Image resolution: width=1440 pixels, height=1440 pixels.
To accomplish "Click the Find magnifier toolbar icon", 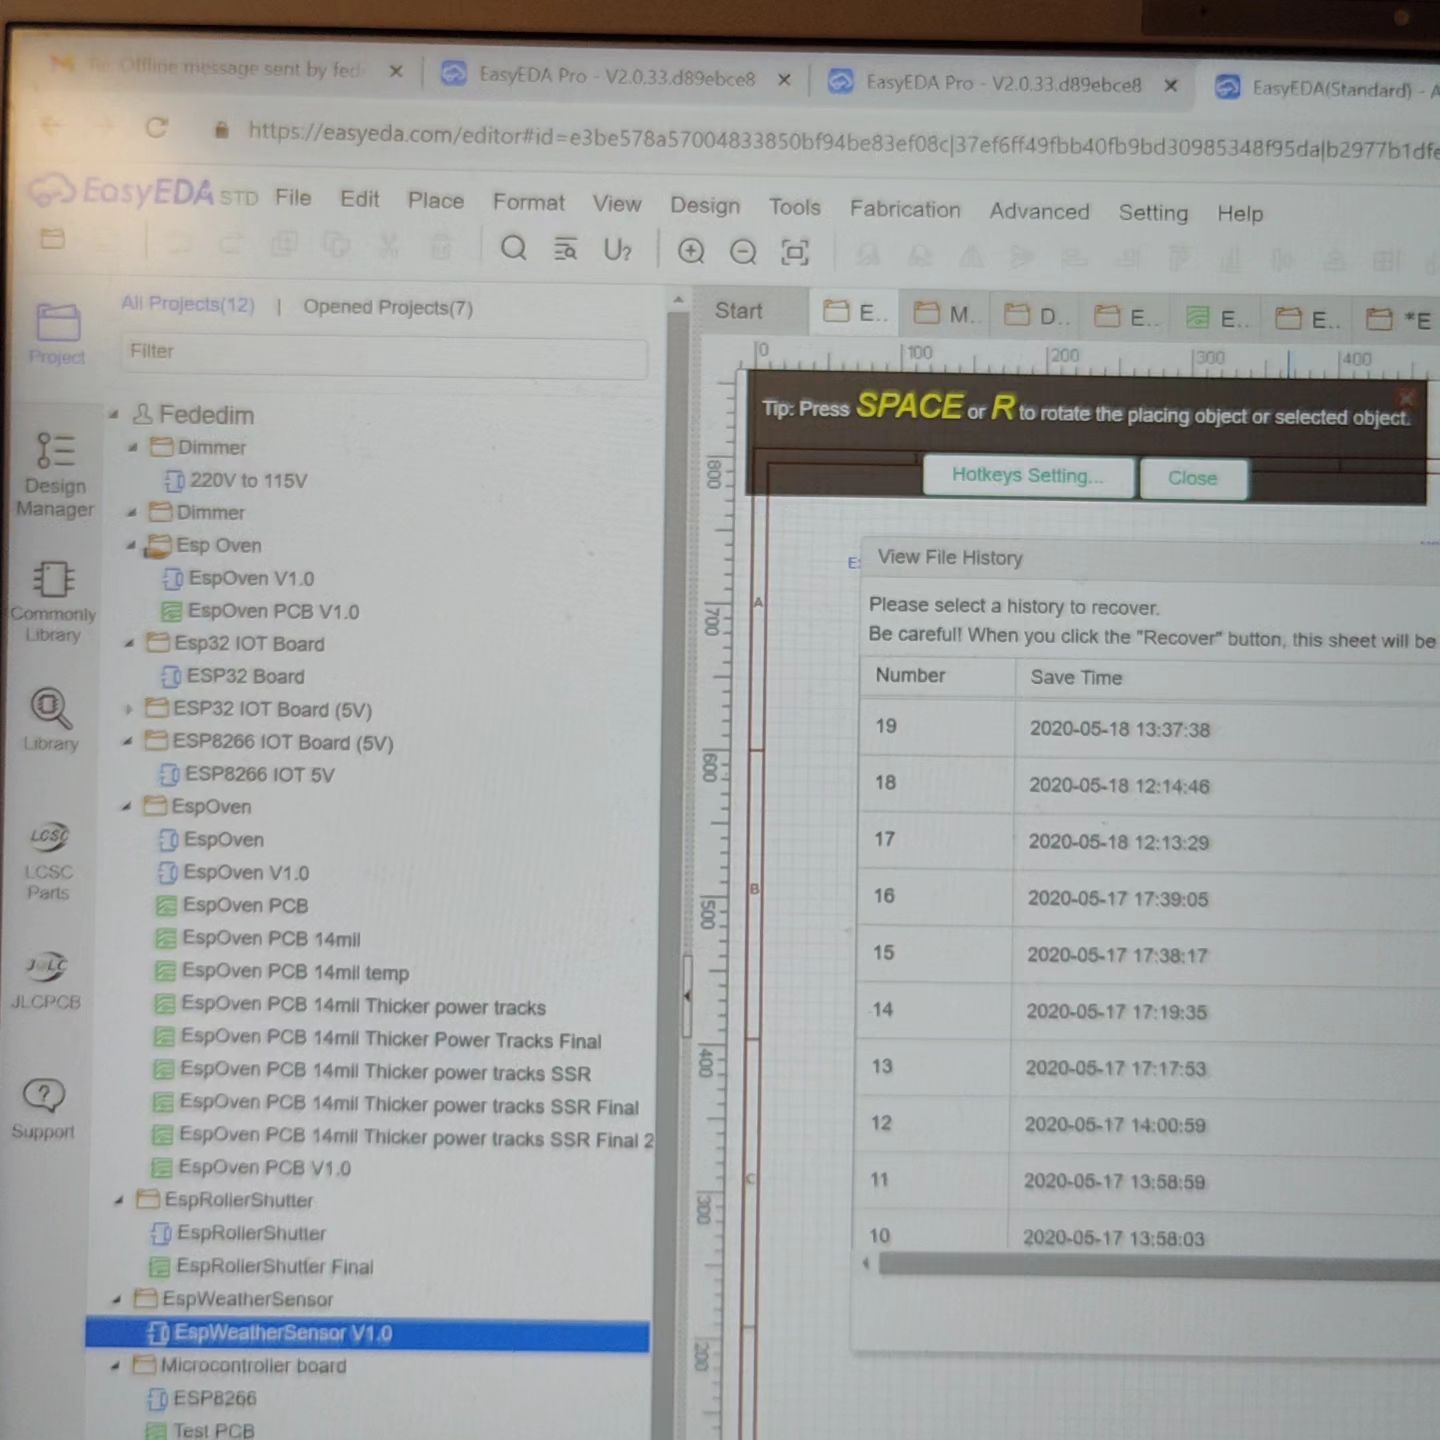I will coord(513,247).
